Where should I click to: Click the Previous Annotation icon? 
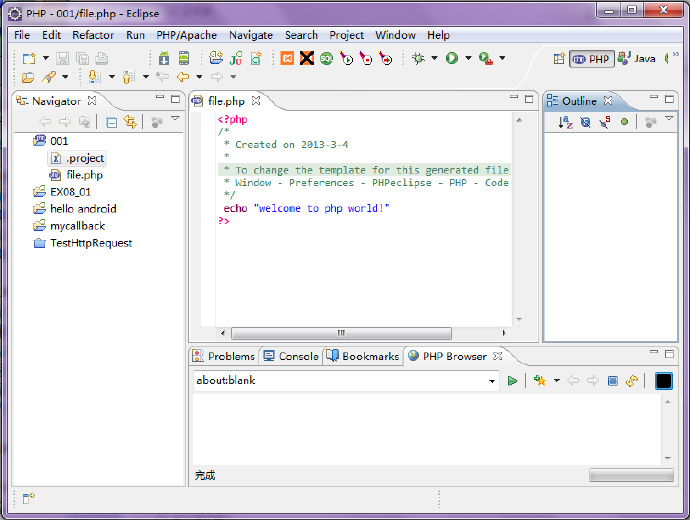[128, 77]
